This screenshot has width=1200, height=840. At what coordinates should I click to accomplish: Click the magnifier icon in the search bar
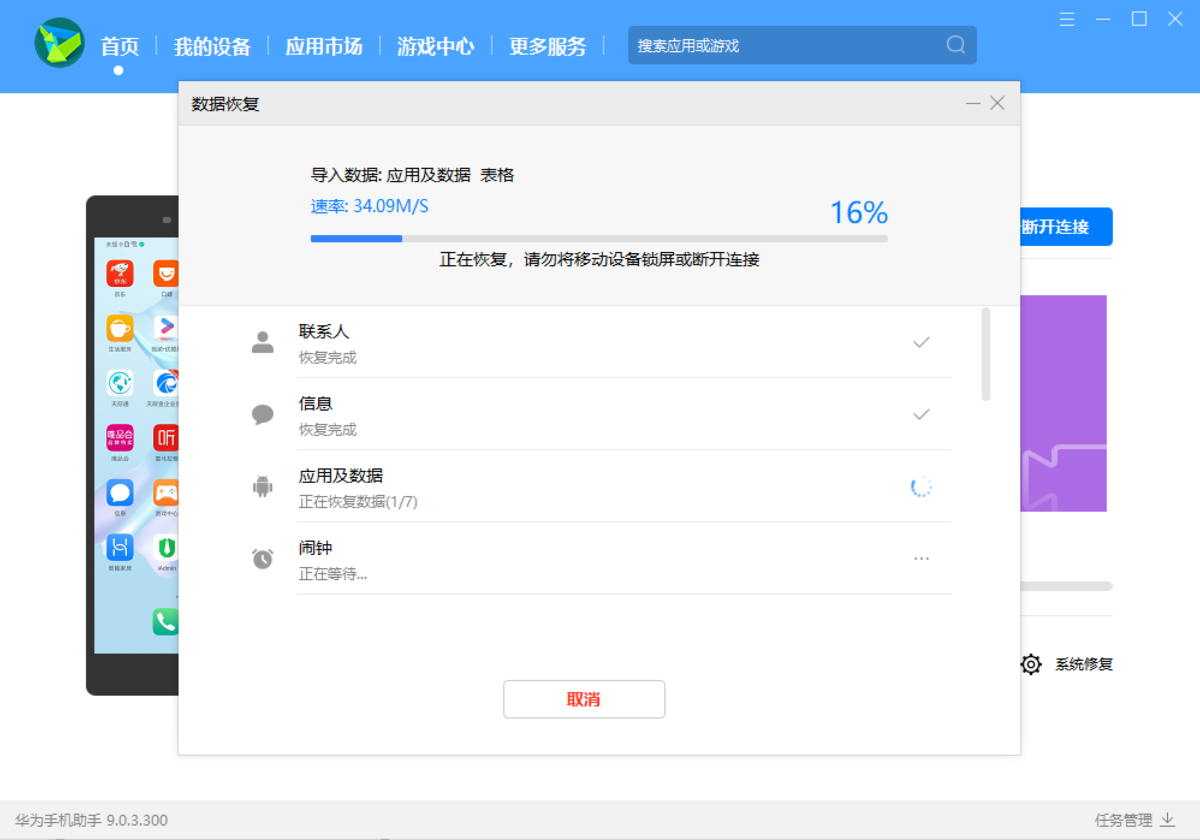click(954, 45)
